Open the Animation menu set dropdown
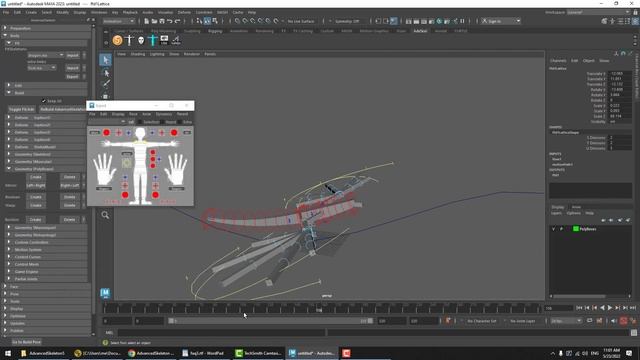The height and width of the screenshot is (360, 640). click(119, 21)
